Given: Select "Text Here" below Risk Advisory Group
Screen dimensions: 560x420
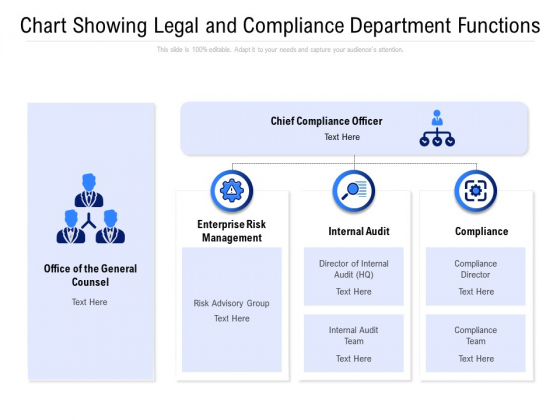Looking at the screenshot, I should 232,319.
